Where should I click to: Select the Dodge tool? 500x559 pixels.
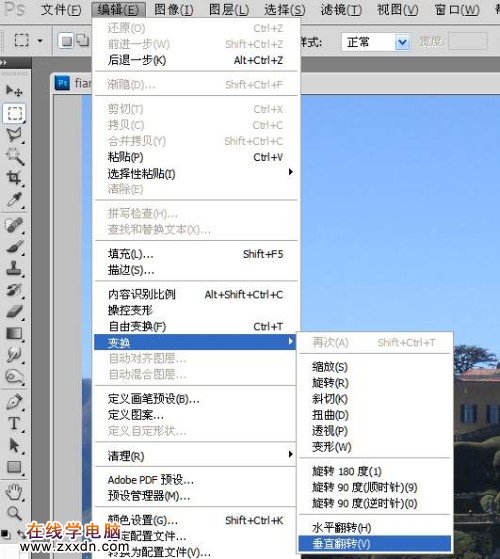14,376
